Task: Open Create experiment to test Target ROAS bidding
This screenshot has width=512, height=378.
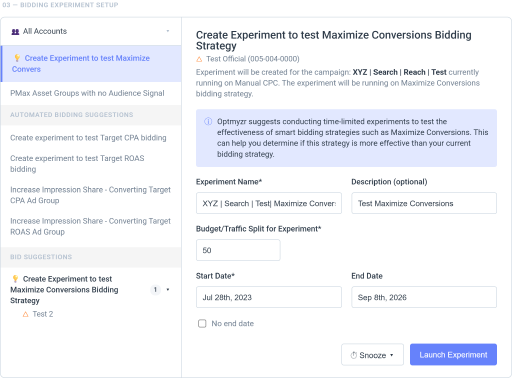Action: click(x=77, y=164)
